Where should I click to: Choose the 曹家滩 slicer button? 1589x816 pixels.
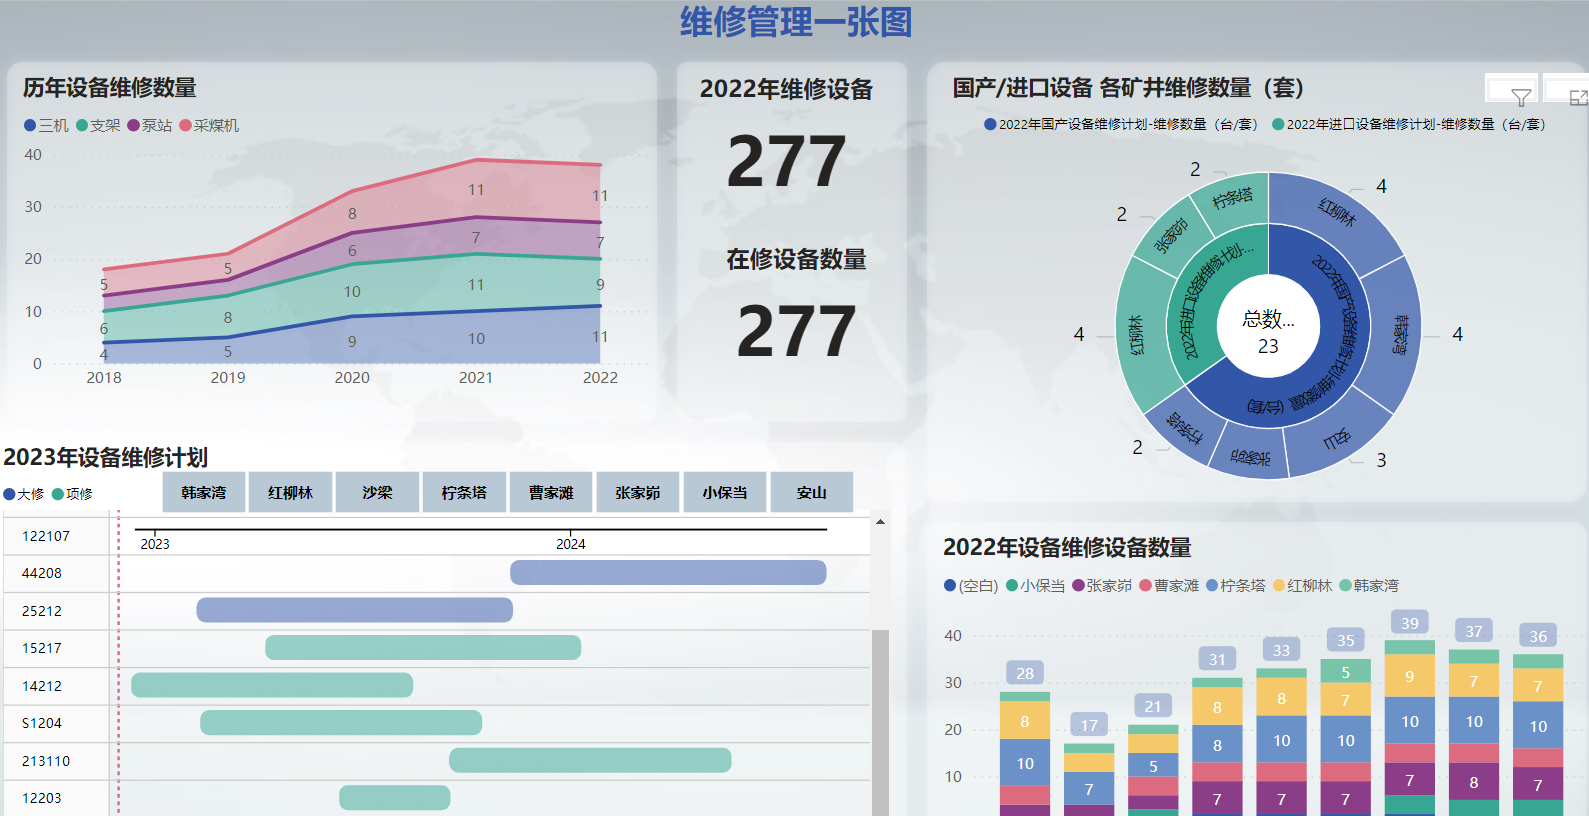click(551, 493)
